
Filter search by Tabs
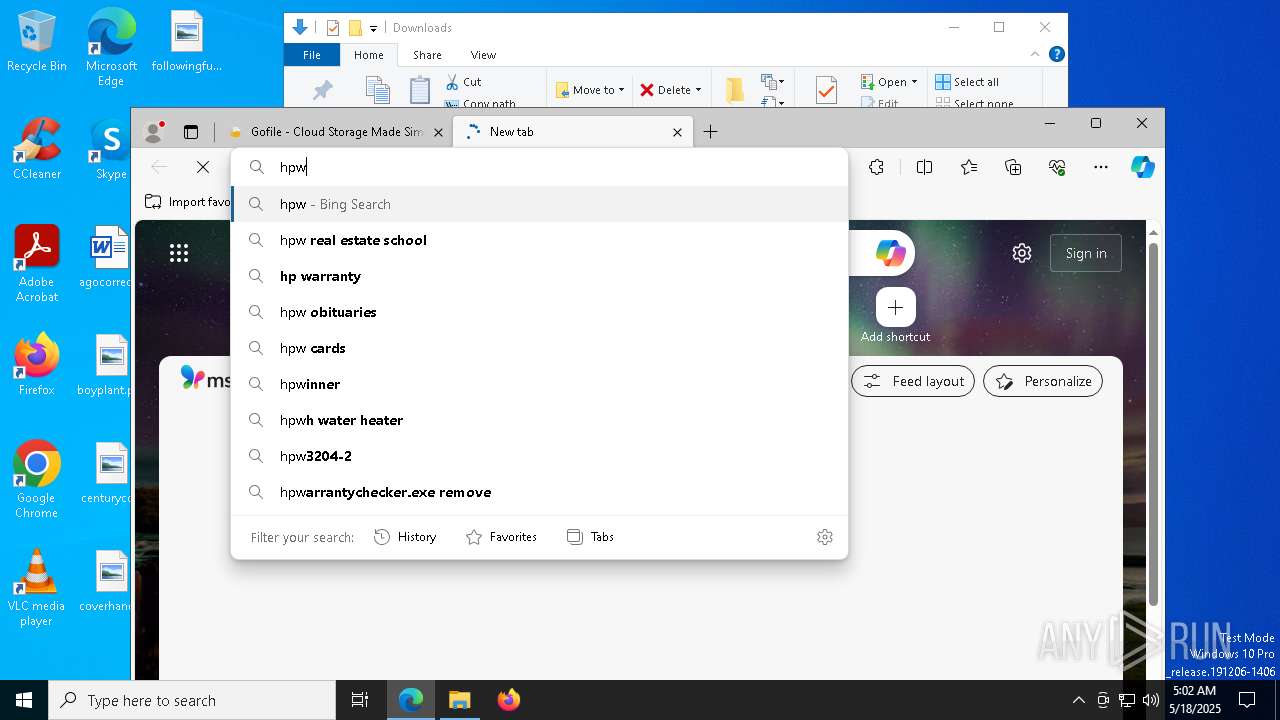pos(590,537)
